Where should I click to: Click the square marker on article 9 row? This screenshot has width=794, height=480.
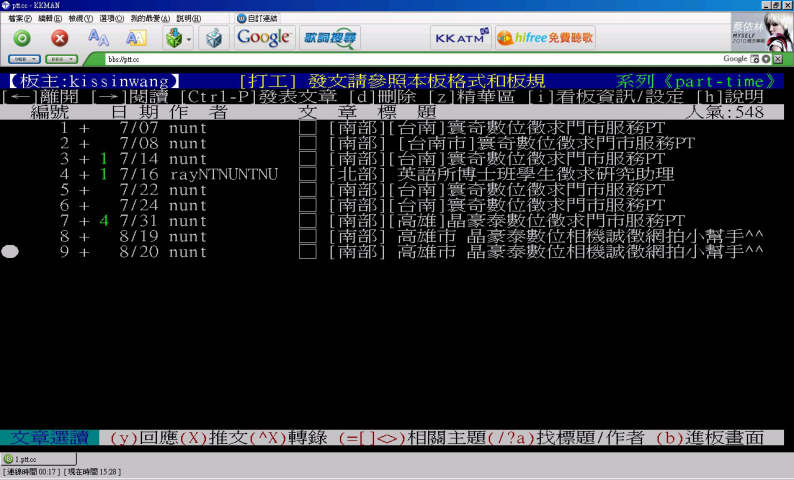coord(307,252)
